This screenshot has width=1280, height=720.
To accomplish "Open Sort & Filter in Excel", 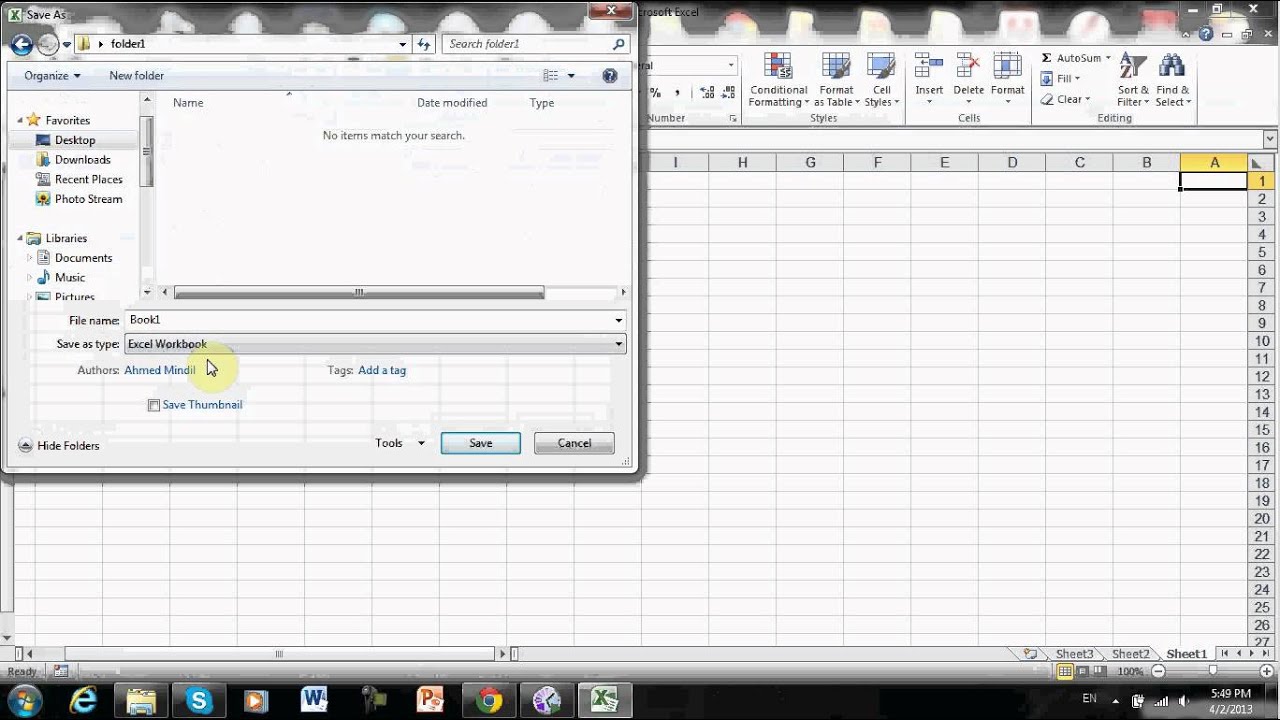I will pyautogui.click(x=1133, y=80).
